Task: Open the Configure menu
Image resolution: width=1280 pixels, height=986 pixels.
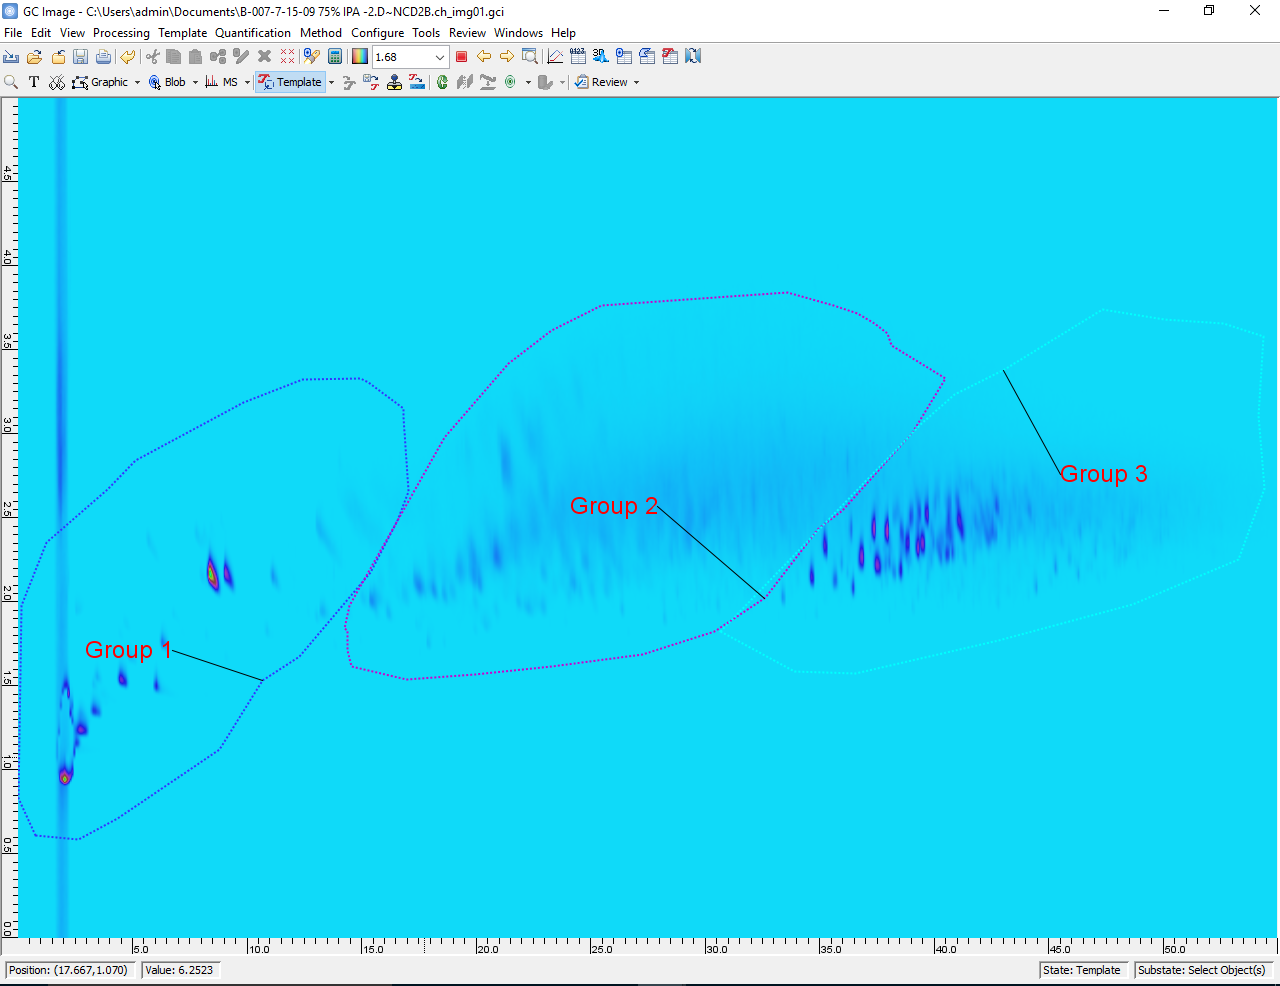Action: [x=378, y=32]
